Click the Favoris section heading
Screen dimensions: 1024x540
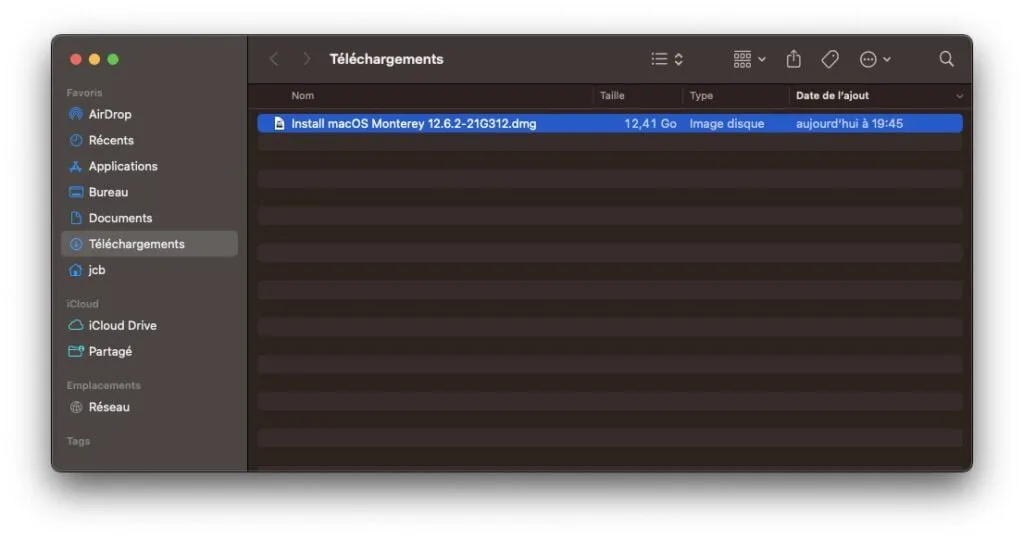coord(84,93)
